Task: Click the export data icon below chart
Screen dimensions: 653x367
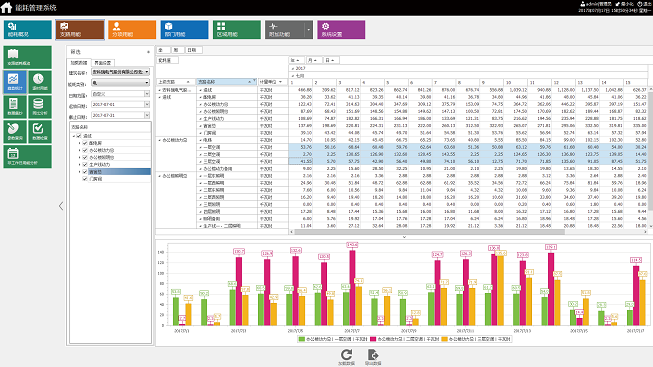Action: coord(373,355)
